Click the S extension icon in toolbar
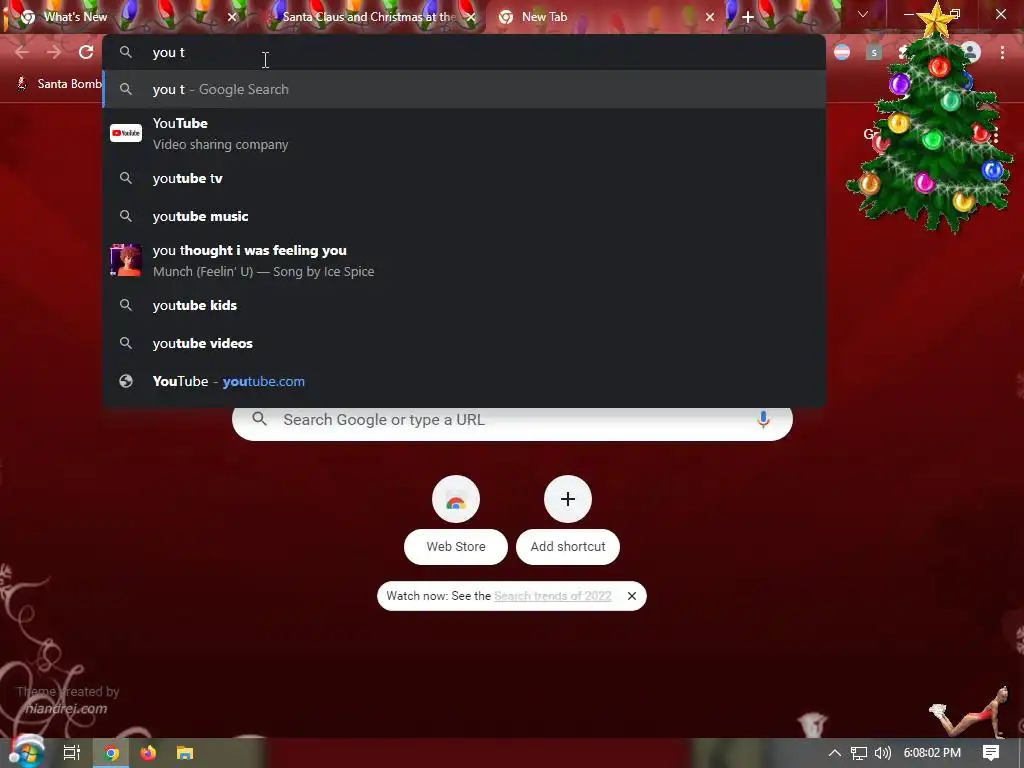This screenshot has width=1024, height=768. [x=874, y=52]
